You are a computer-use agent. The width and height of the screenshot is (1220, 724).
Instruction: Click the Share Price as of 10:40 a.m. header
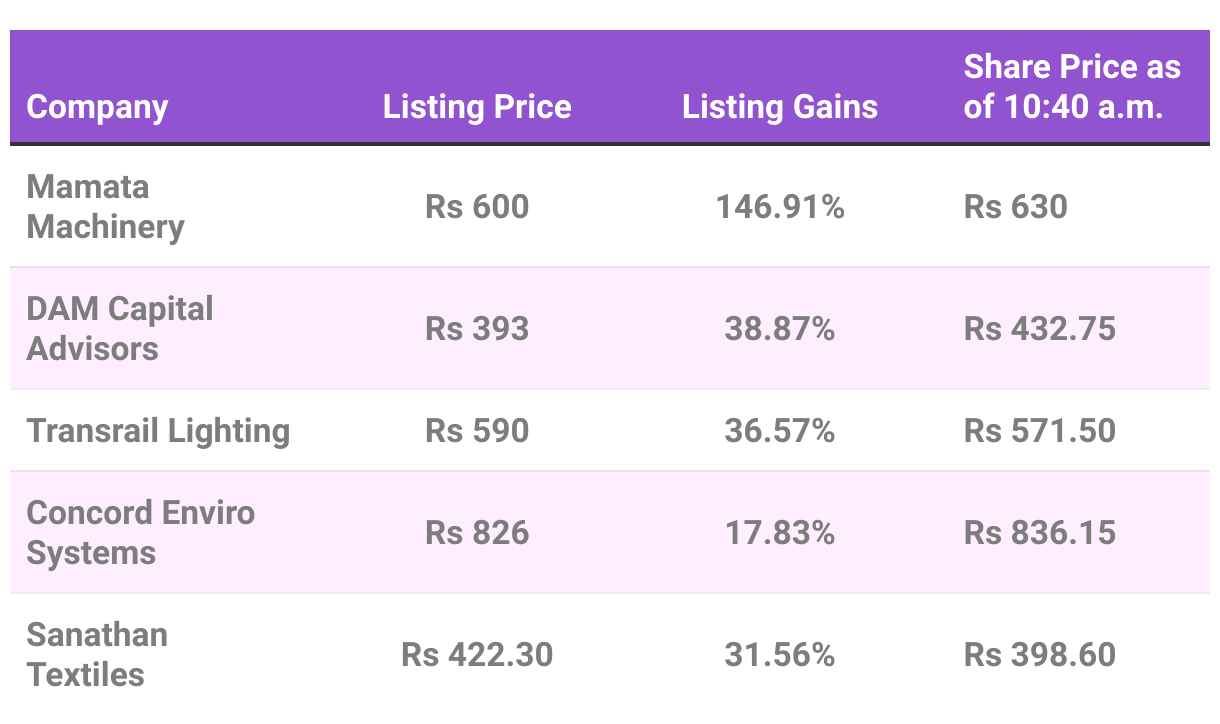pos(1071,87)
